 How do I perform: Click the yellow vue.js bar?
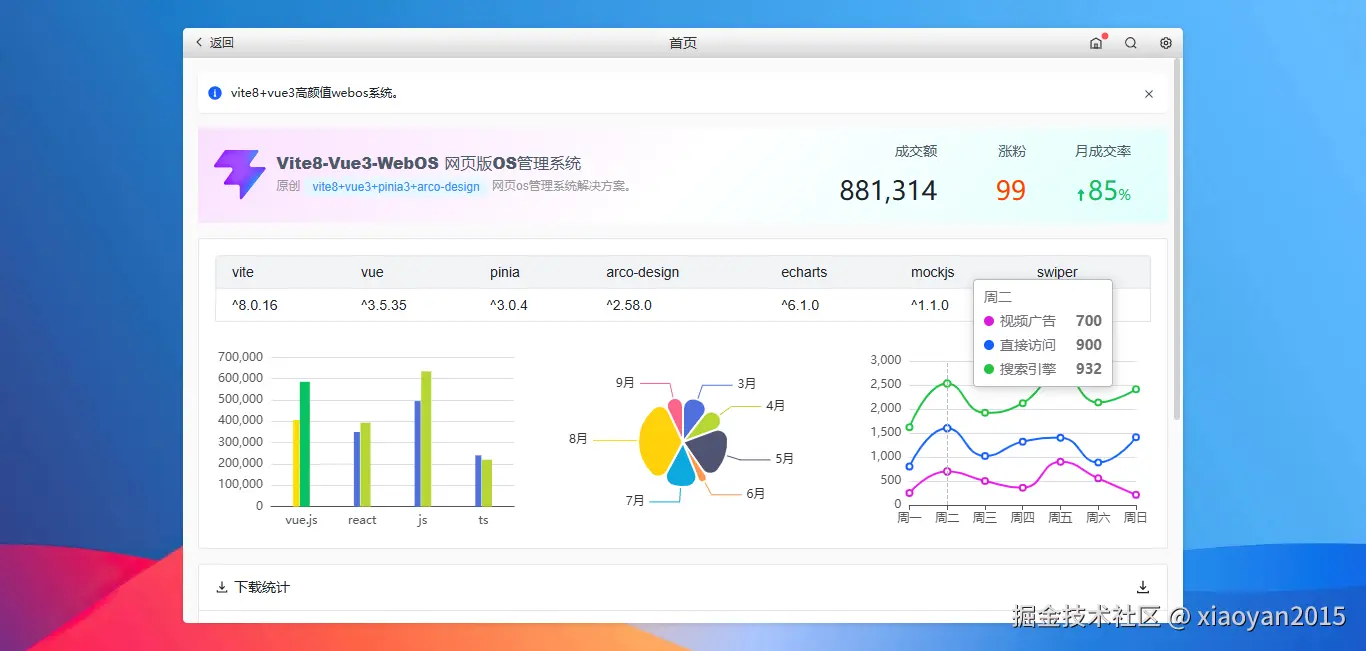296,463
